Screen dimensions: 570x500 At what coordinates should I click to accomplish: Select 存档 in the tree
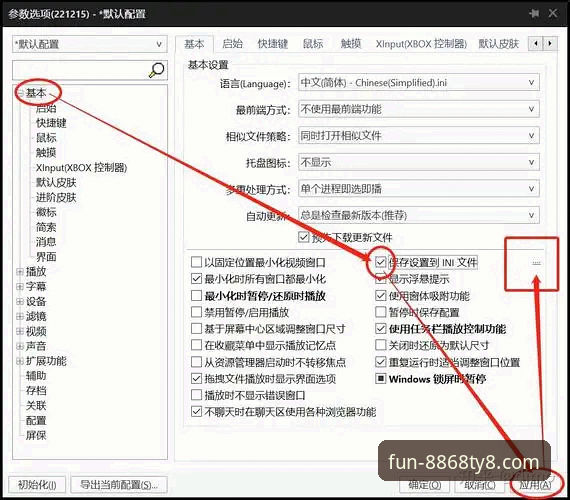click(36, 391)
